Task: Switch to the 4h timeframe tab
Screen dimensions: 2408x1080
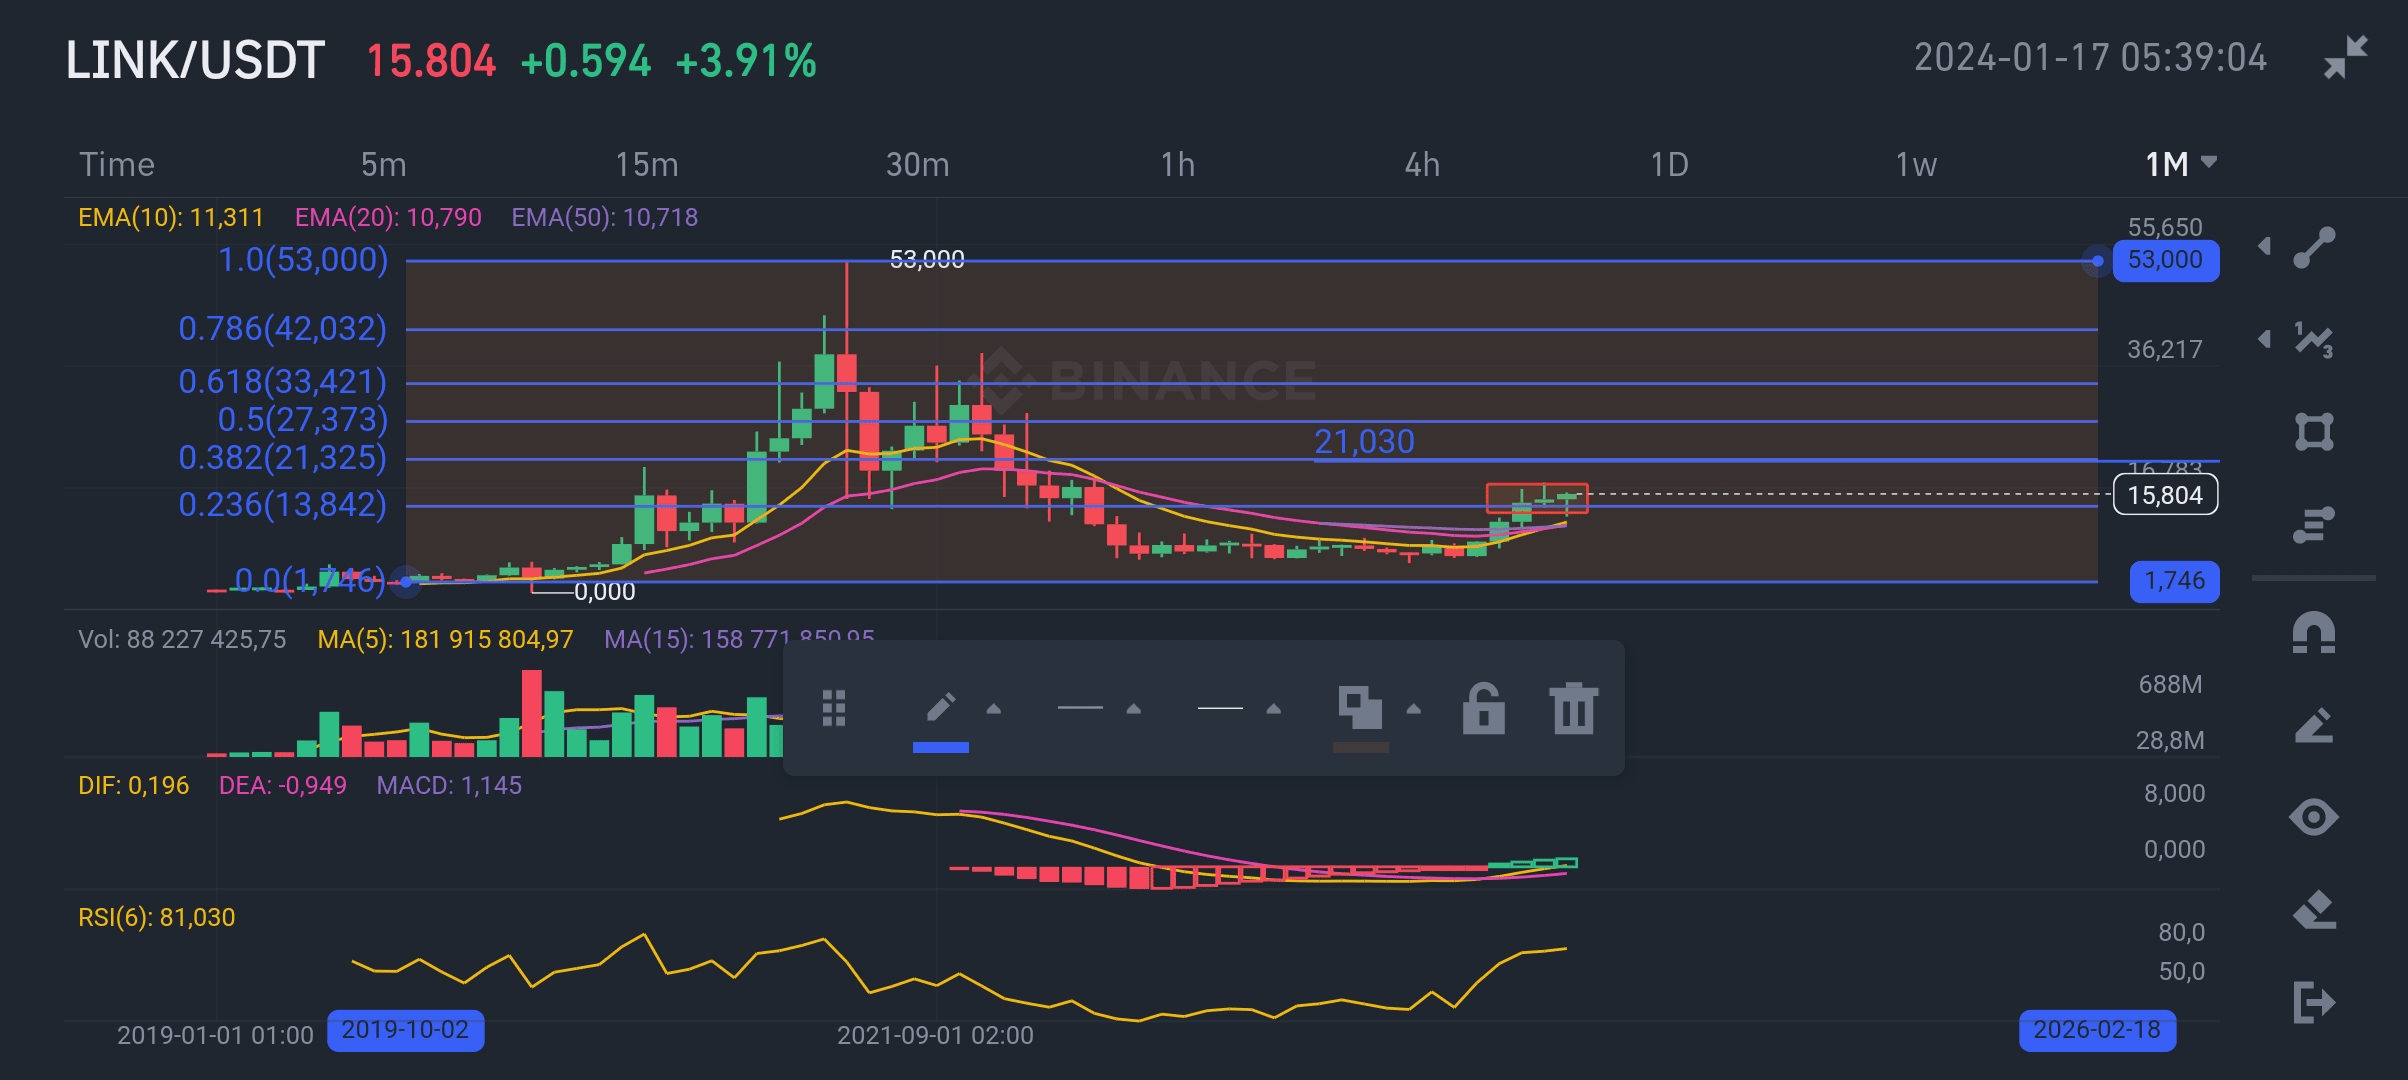Action: (1422, 164)
